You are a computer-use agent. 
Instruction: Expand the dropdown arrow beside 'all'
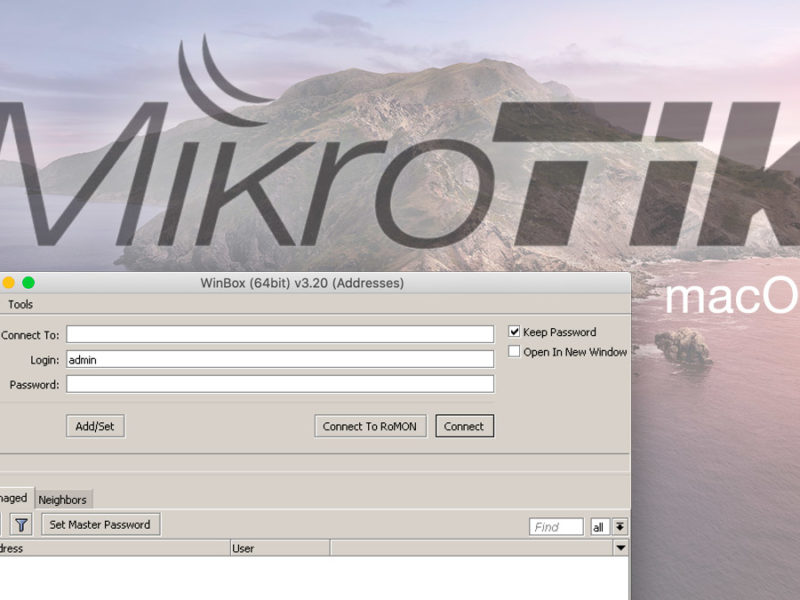pyautogui.click(x=620, y=527)
